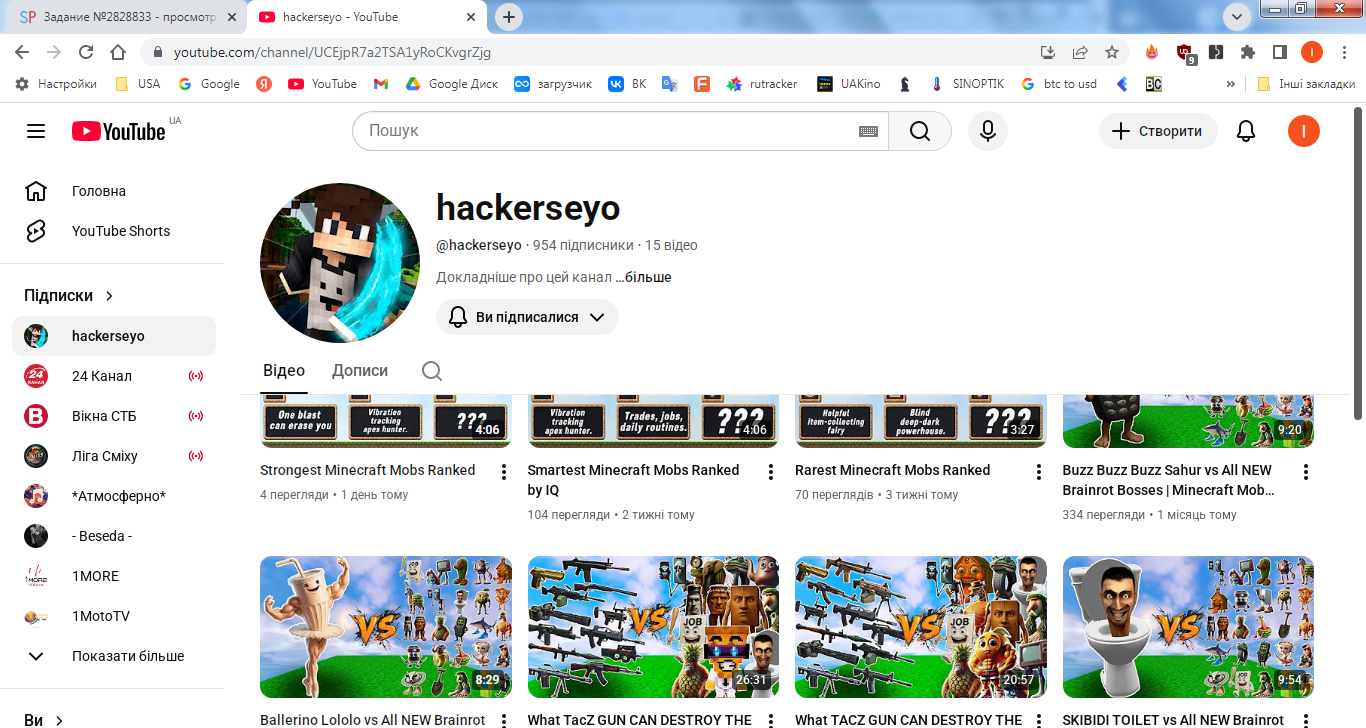Image resolution: width=1366 pixels, height=728 pixels.
Task: Expand Показати більше in subscriptions
Action: coord(114,656)
